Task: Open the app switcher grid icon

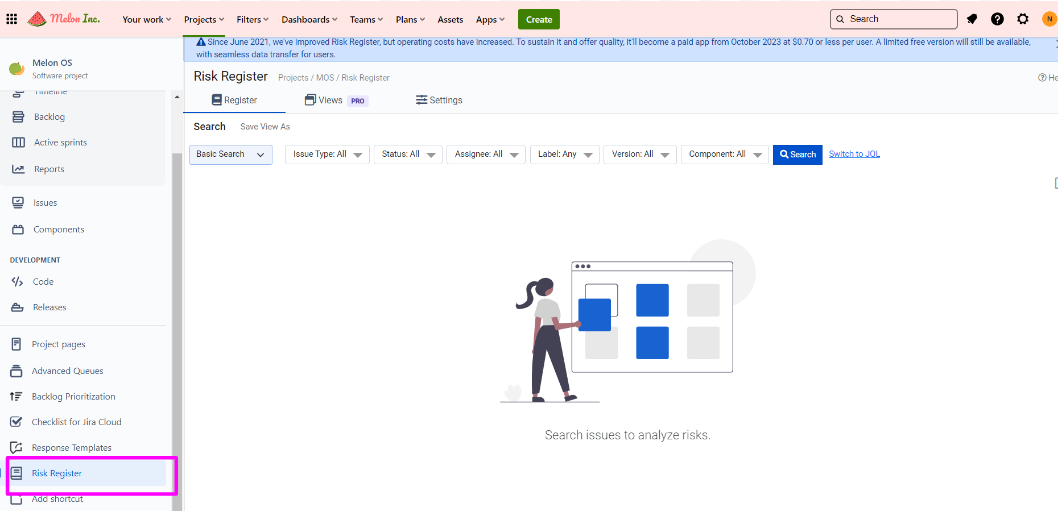Action: [x=12, y=19]
